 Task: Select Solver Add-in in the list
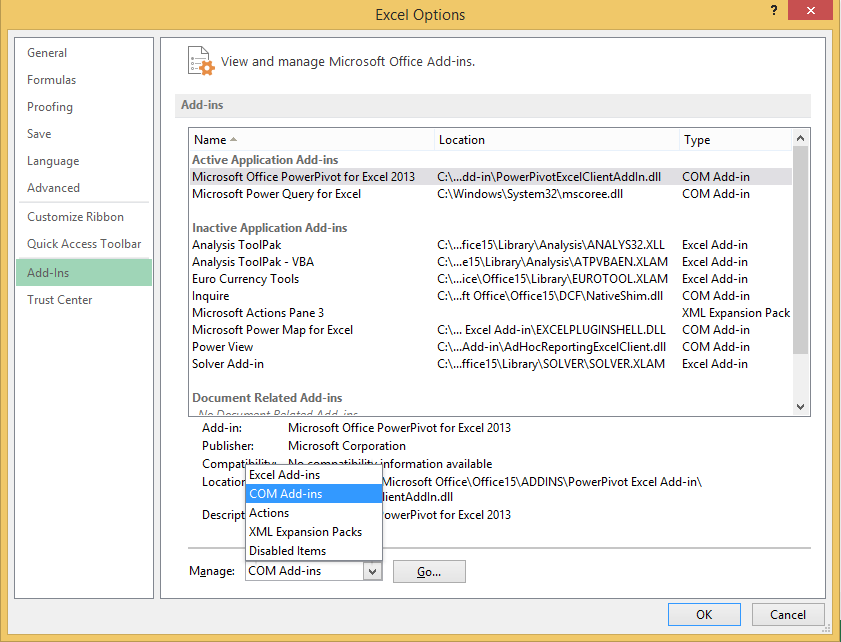click(x=228, y=364)
